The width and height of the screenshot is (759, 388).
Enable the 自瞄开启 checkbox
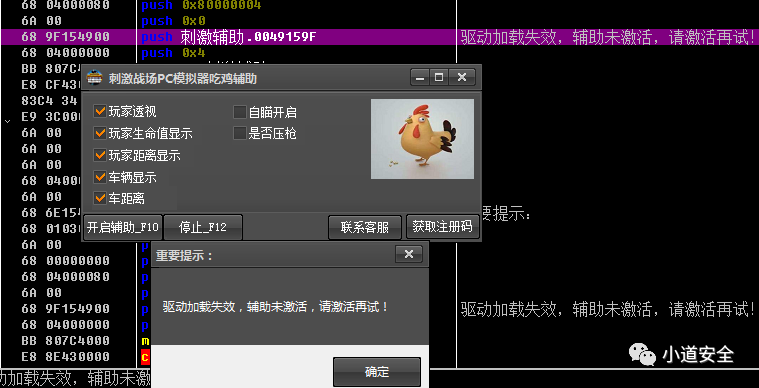[240, 112]
